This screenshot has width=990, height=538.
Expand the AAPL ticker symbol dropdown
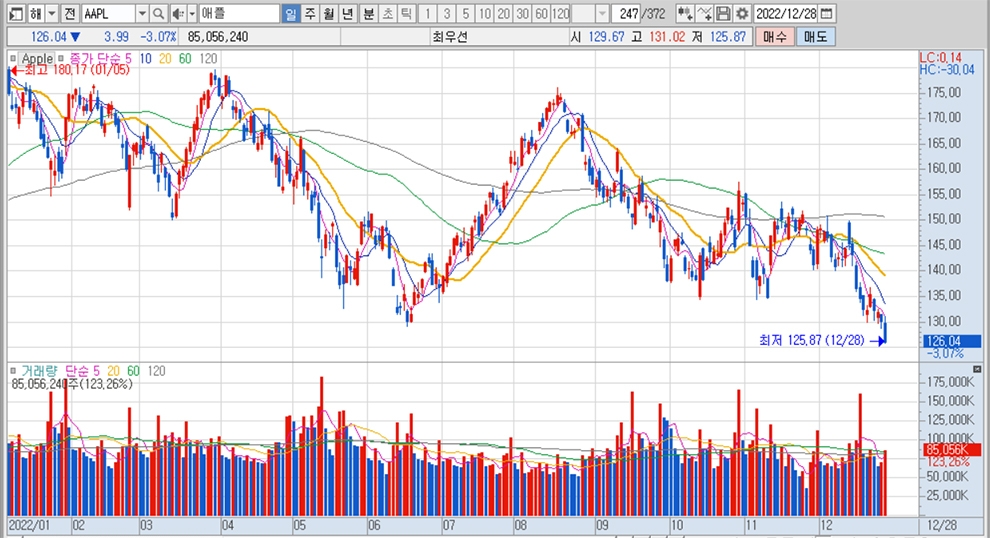141,14
